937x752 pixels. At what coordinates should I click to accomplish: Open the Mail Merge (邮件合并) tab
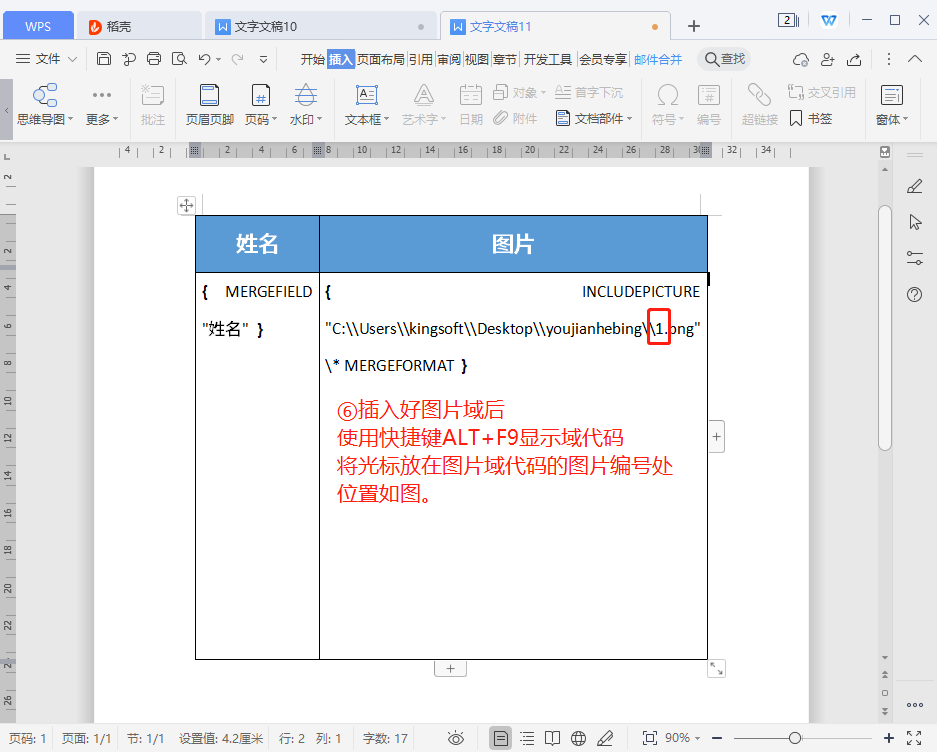pos(658,59)
